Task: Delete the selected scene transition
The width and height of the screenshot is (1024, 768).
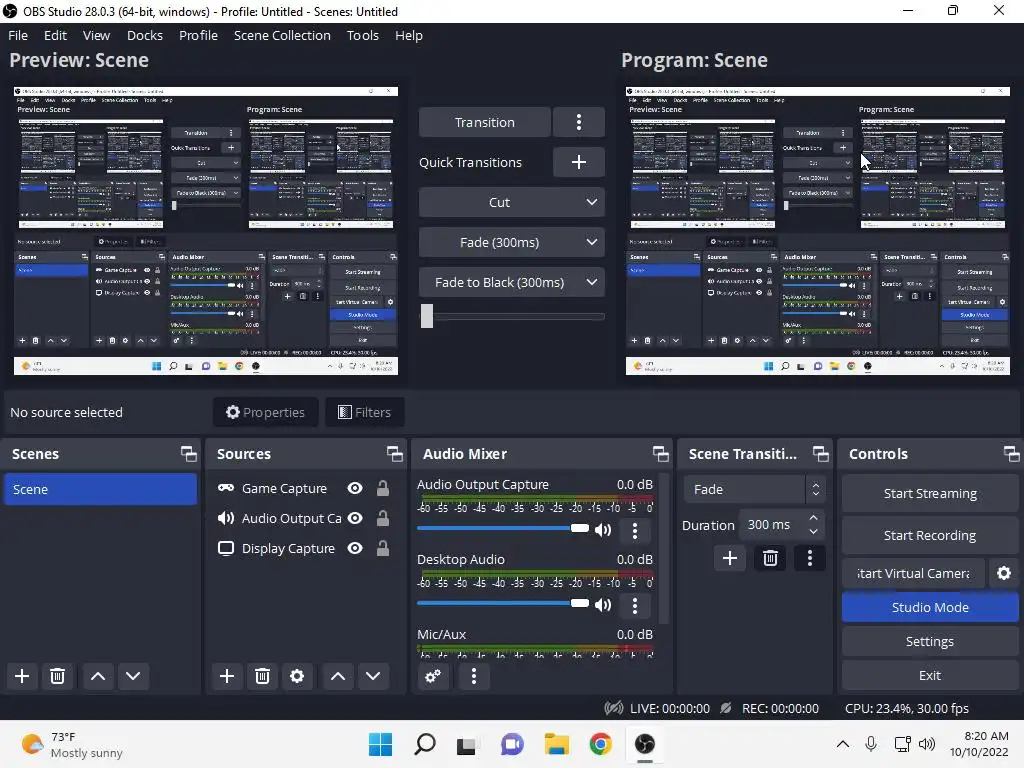Action: (x=770, y=558)
